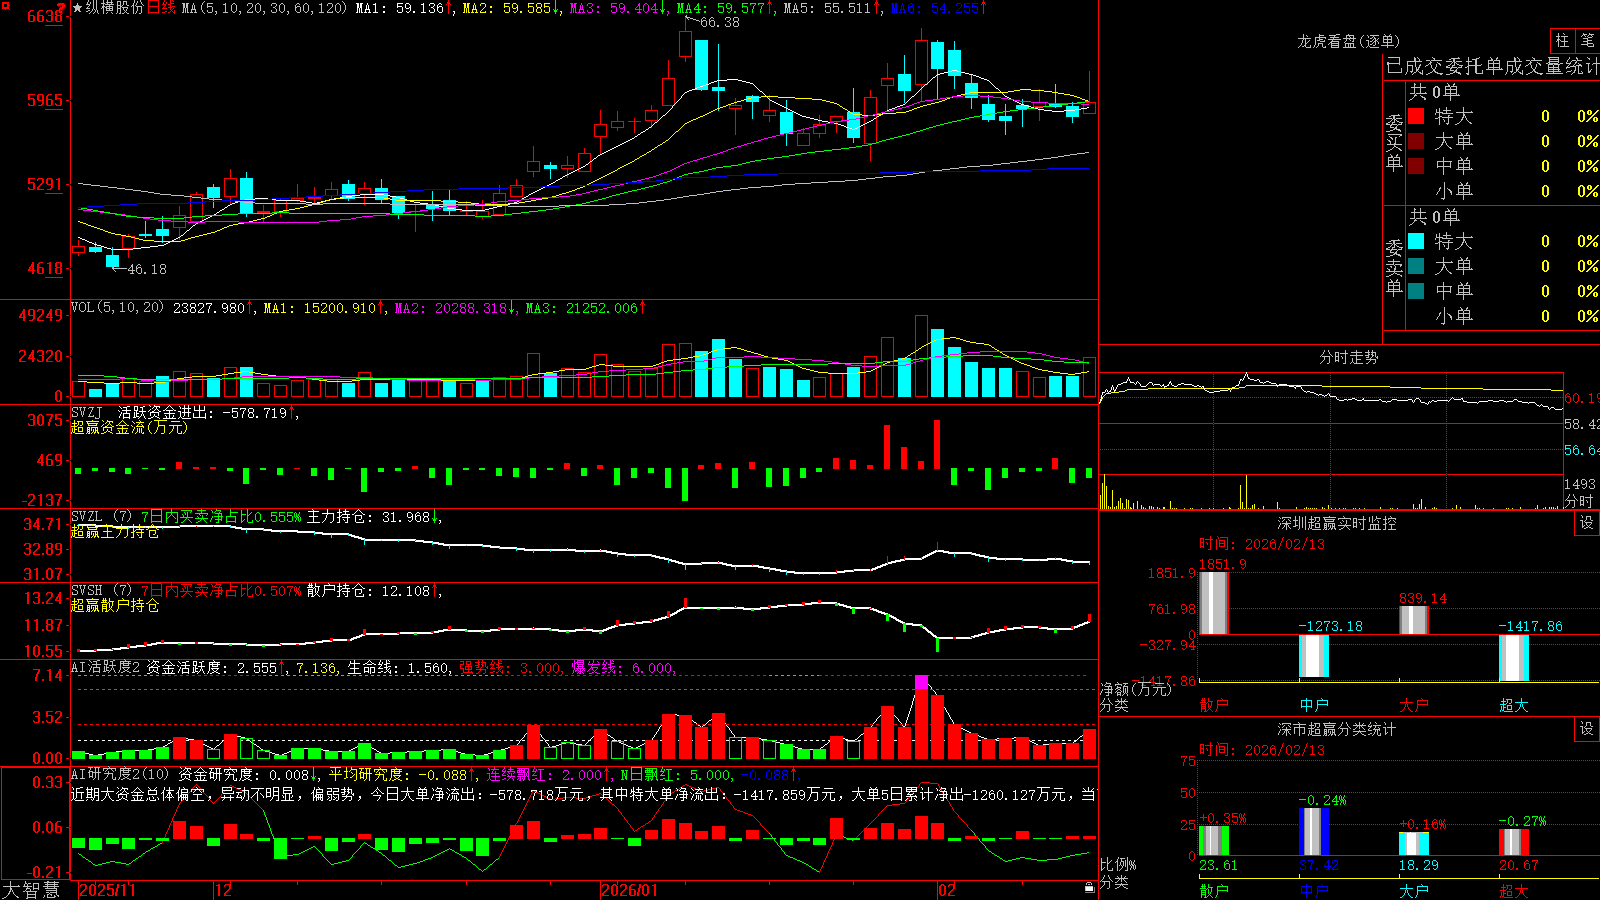1600x900 pixels.
Task: Click the 大智慧 logo in bottom-left corner
Action: 31,890
